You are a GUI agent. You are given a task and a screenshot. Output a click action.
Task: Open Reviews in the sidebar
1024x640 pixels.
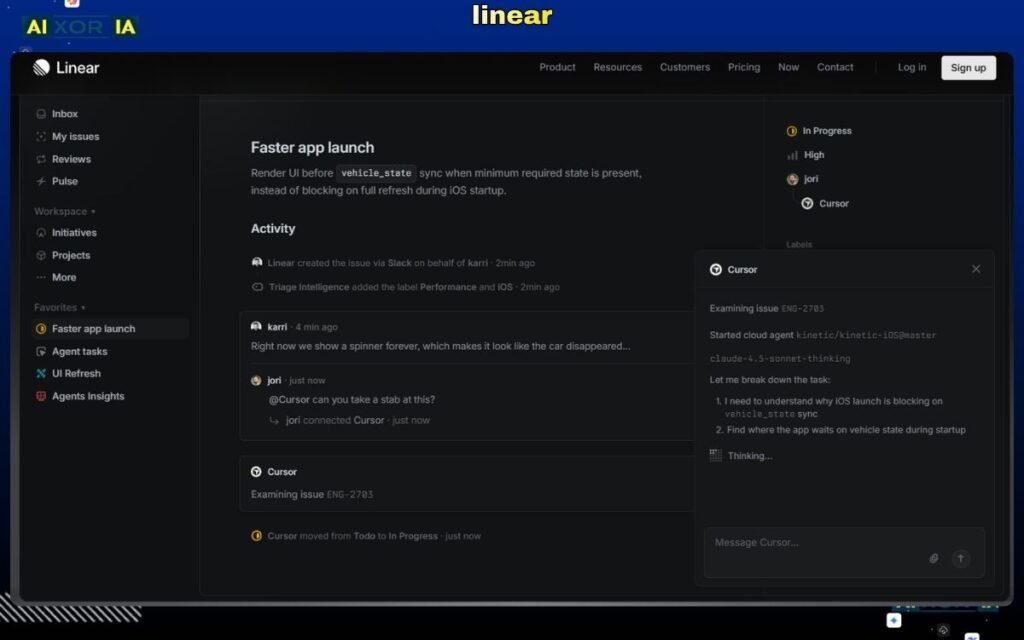click(41, 158)
